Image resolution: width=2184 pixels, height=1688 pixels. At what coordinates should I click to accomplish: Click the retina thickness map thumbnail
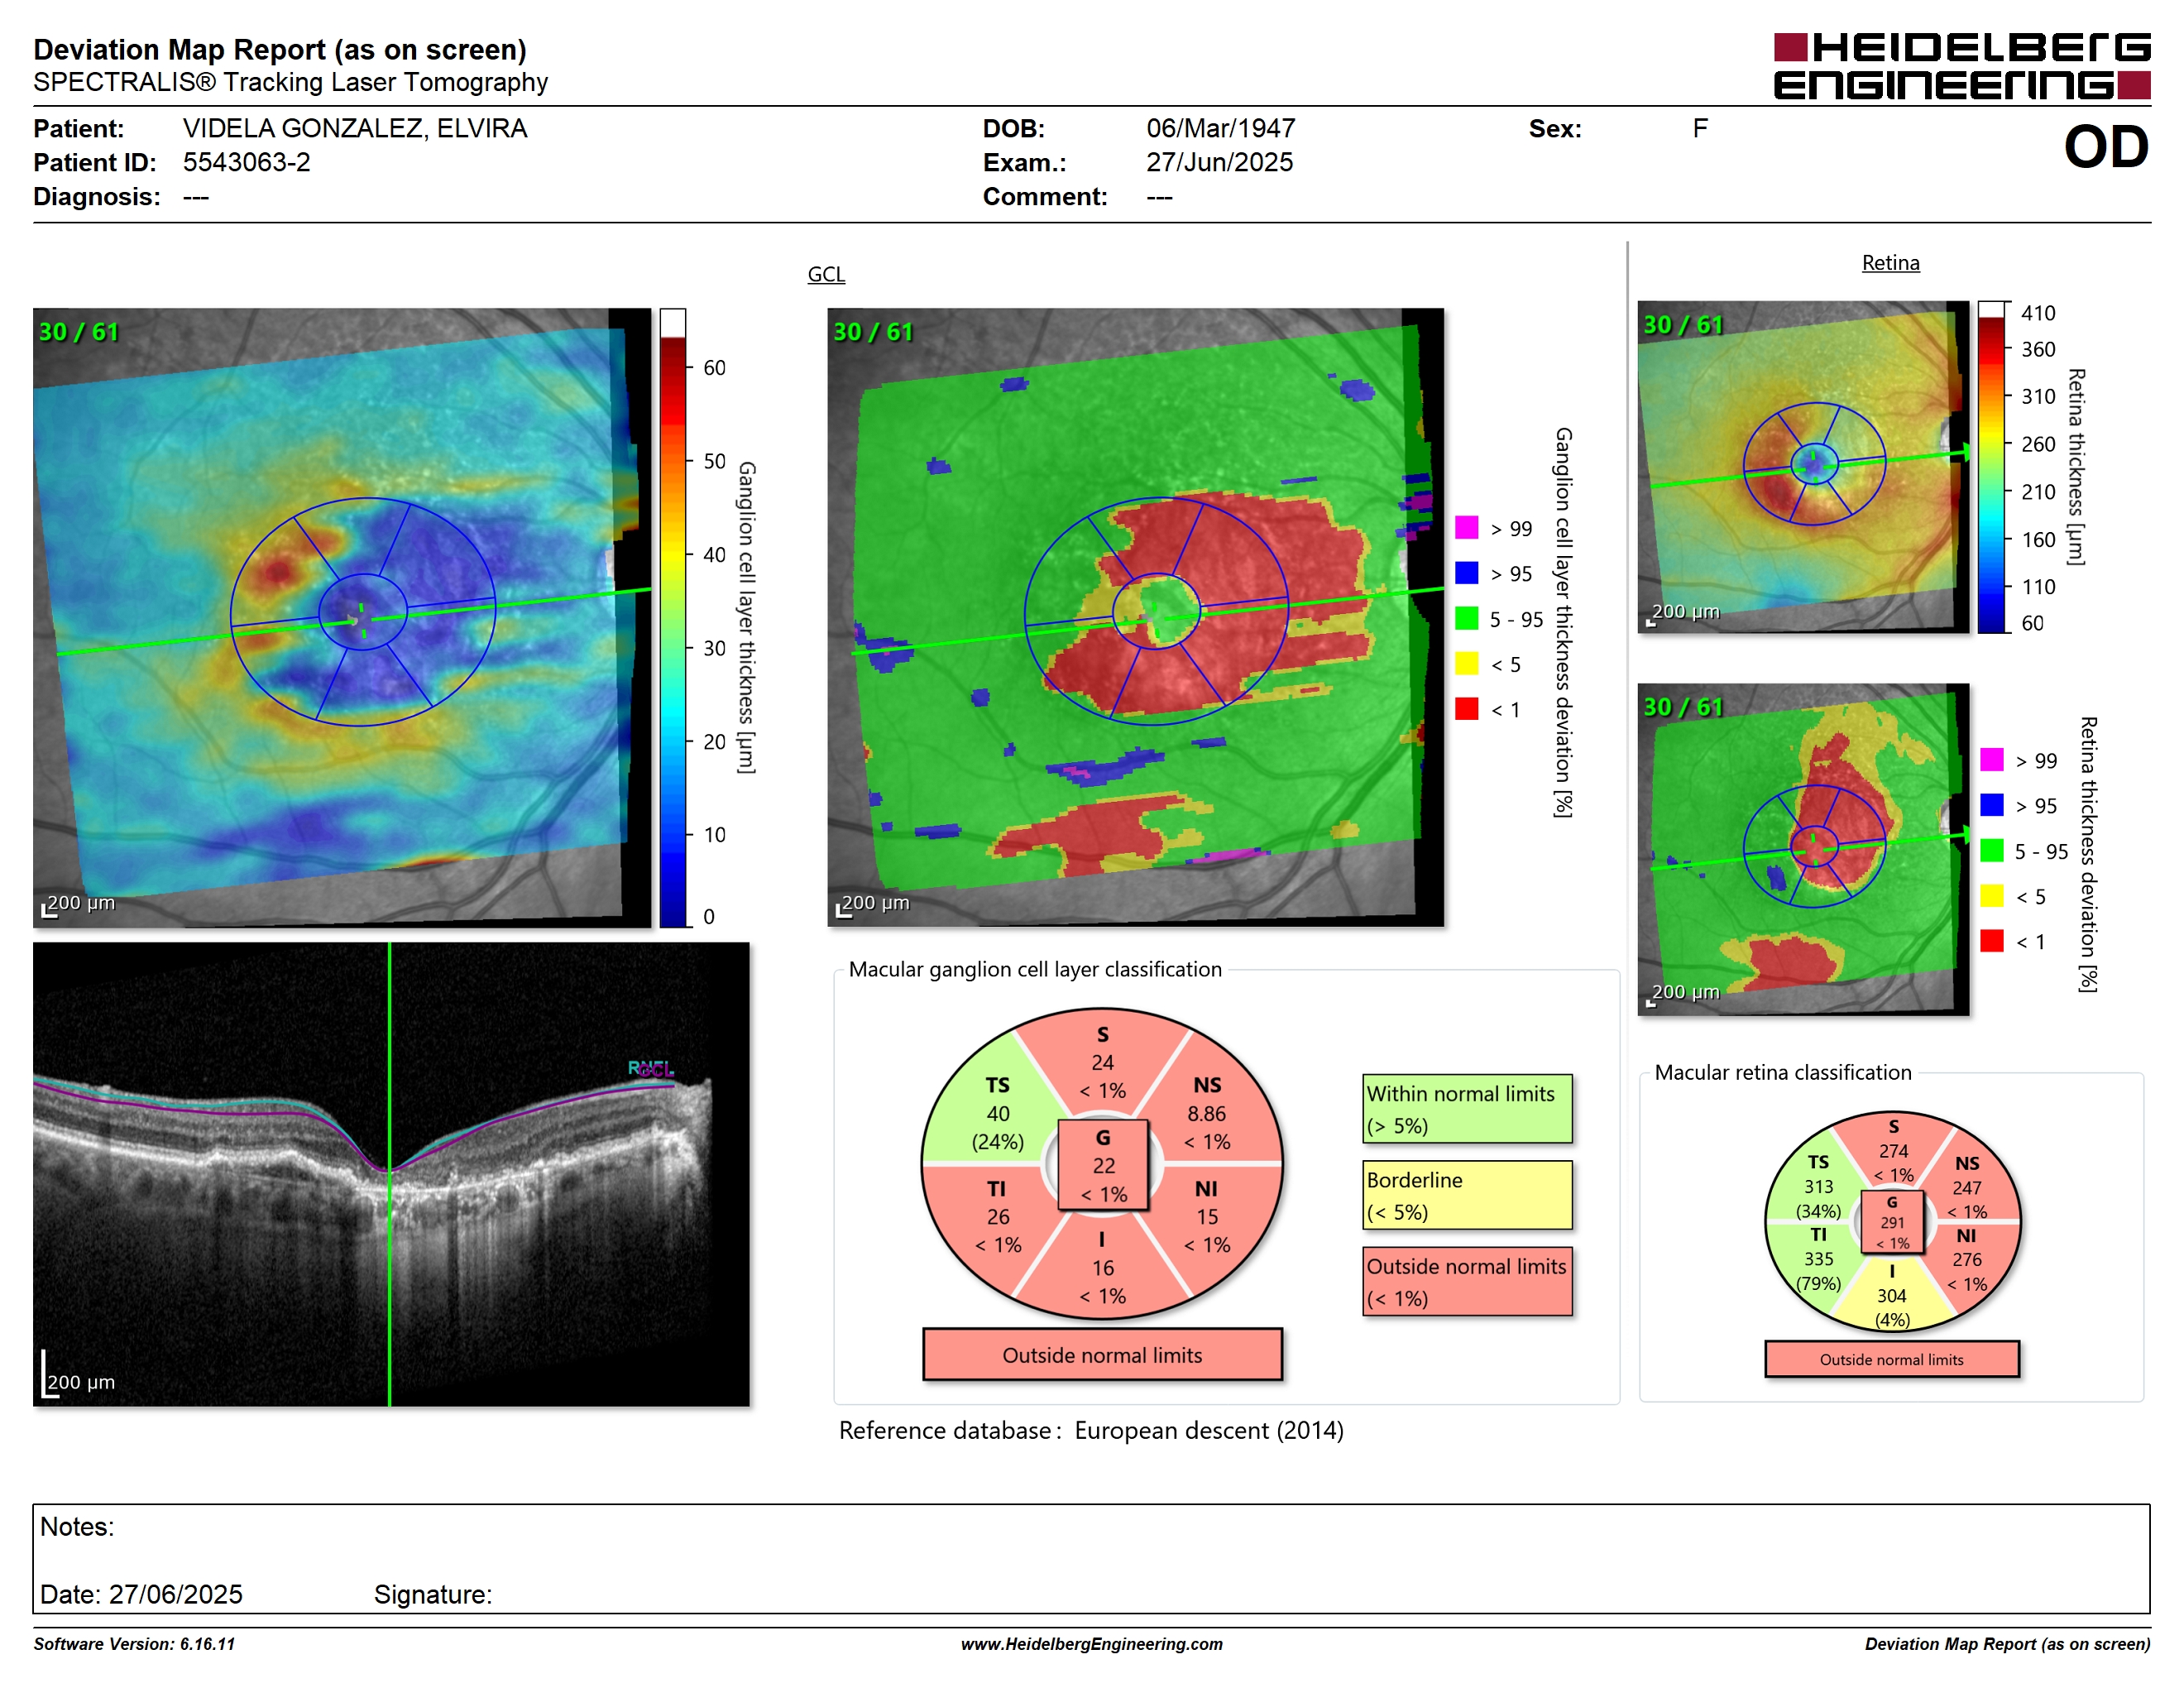tap(1803, 466)
